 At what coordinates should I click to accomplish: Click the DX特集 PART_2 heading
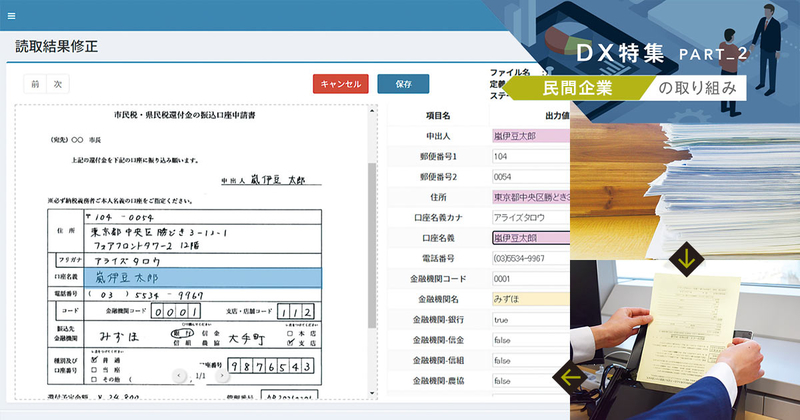pos(662,53)
